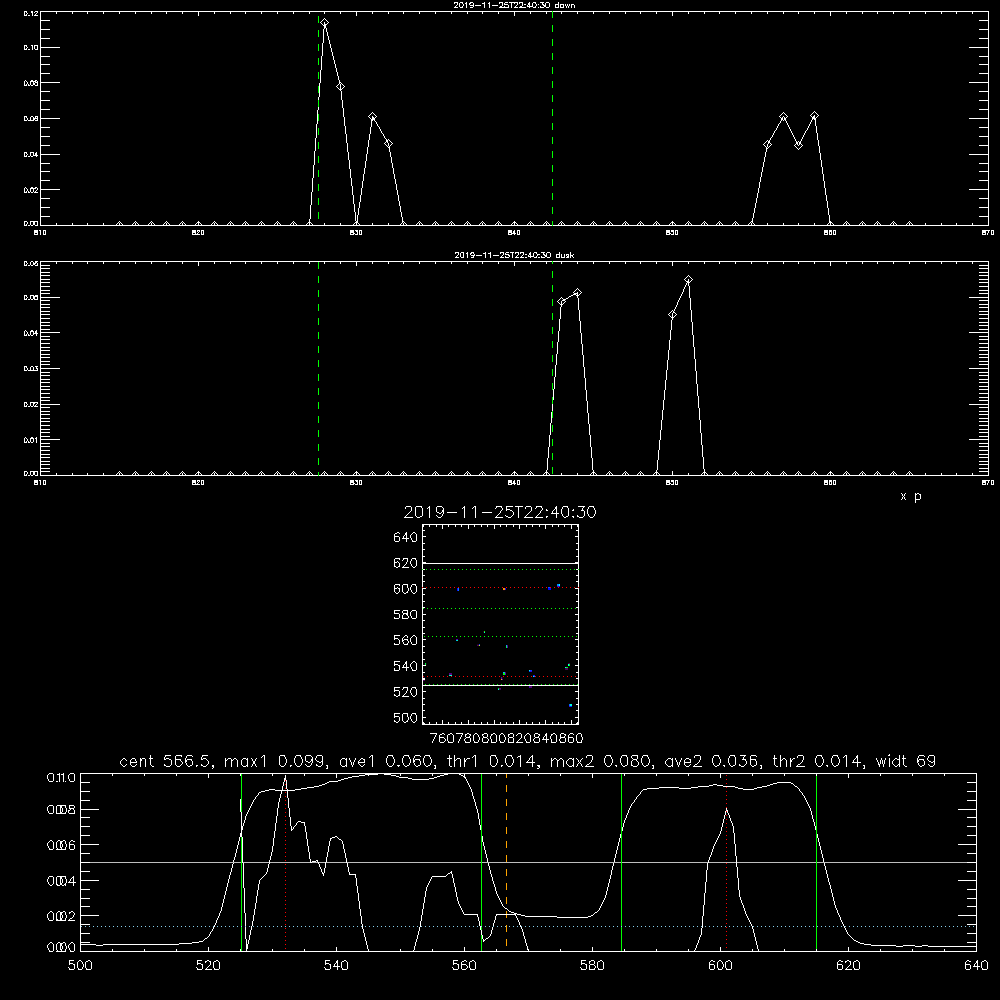
Task: Click the "640" y-axis label of small image plot
Action: click(x=406, y=538)
